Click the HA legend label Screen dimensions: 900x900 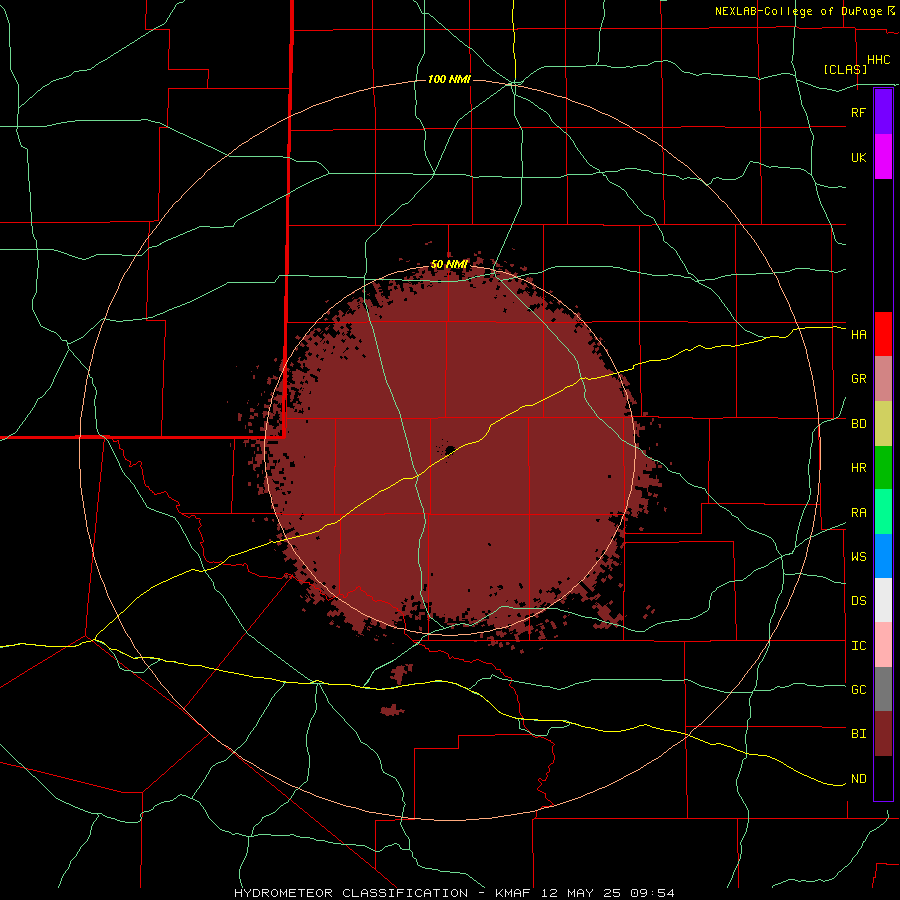858,335
